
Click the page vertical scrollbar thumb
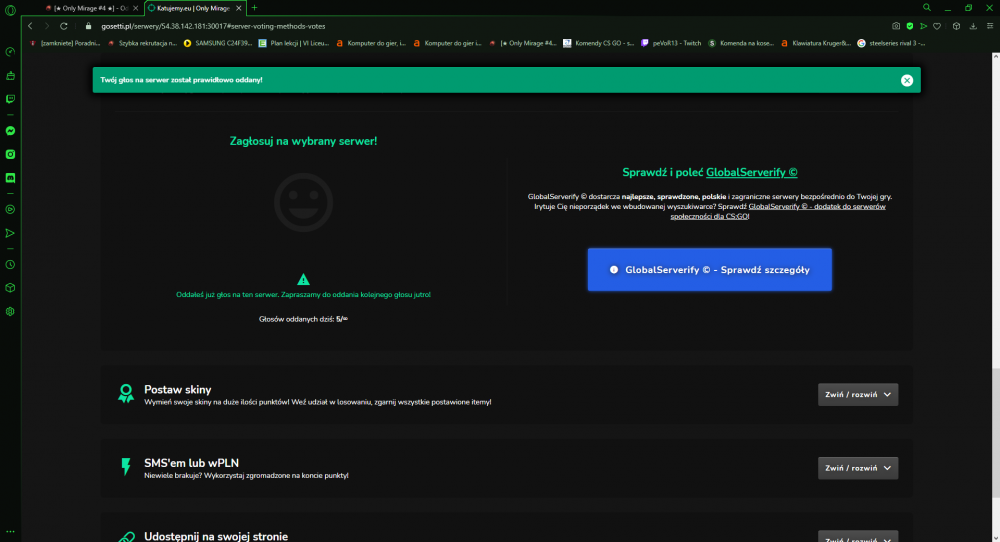point(996,434)
